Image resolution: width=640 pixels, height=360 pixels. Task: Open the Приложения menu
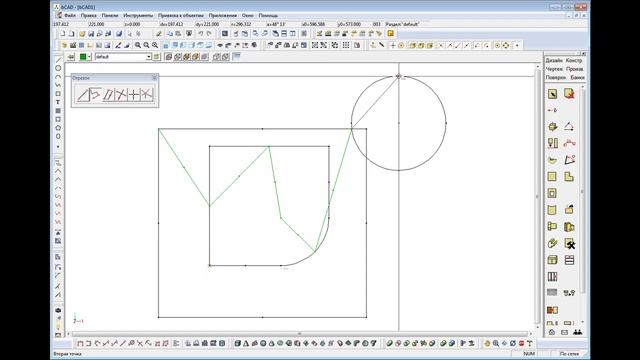click(x=222, y=15)
